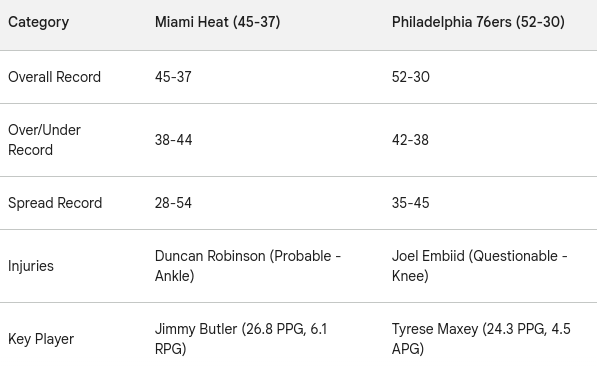Click Miami's 45-37 overall record cell

pyautogui.click(x=173, y=77)
